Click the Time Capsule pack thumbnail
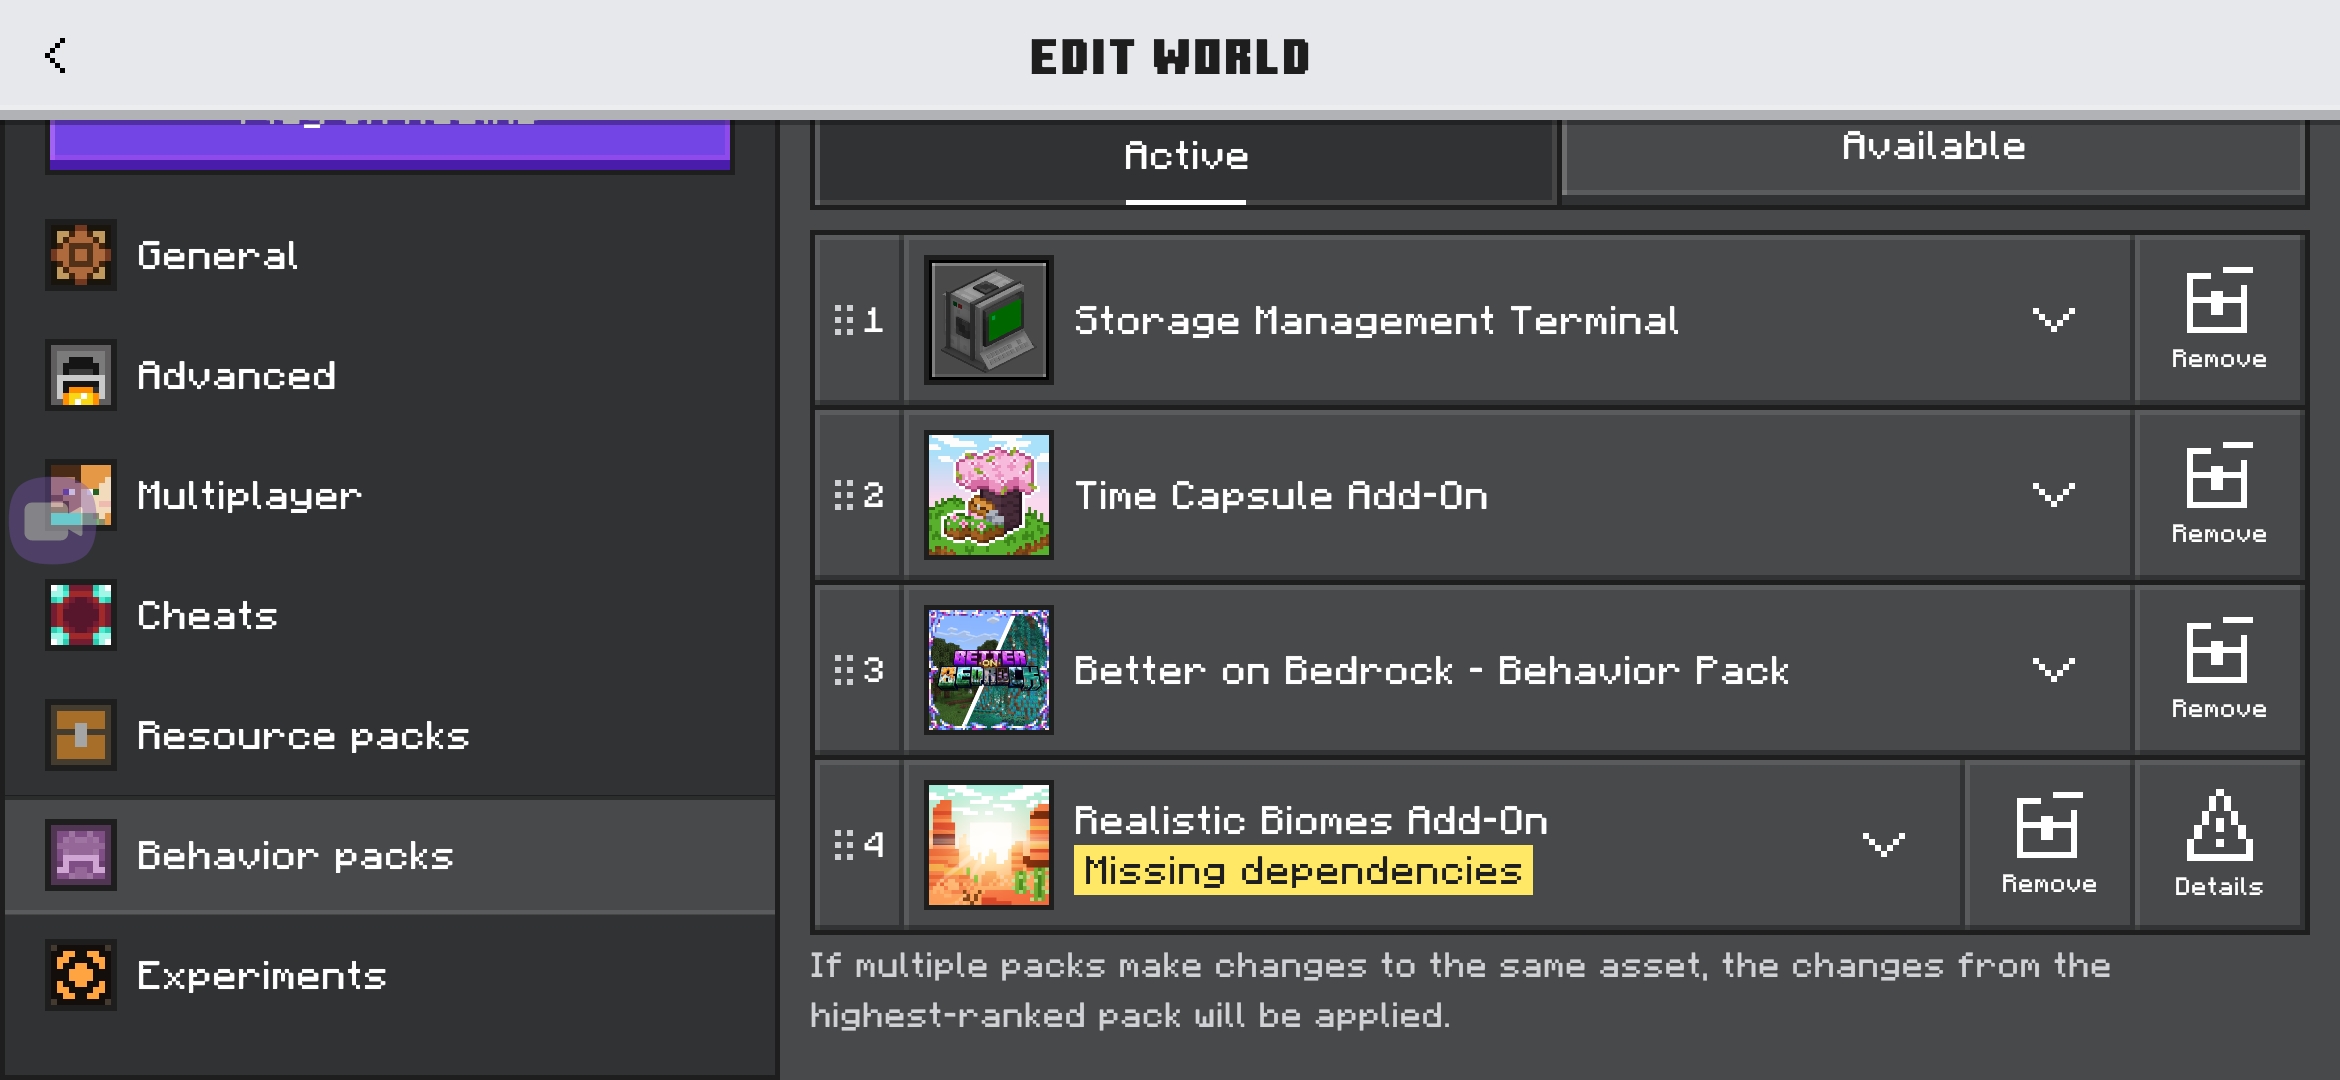This screenshot has width=2340, height=1080. pyautogui.click(x=989, y=495)
